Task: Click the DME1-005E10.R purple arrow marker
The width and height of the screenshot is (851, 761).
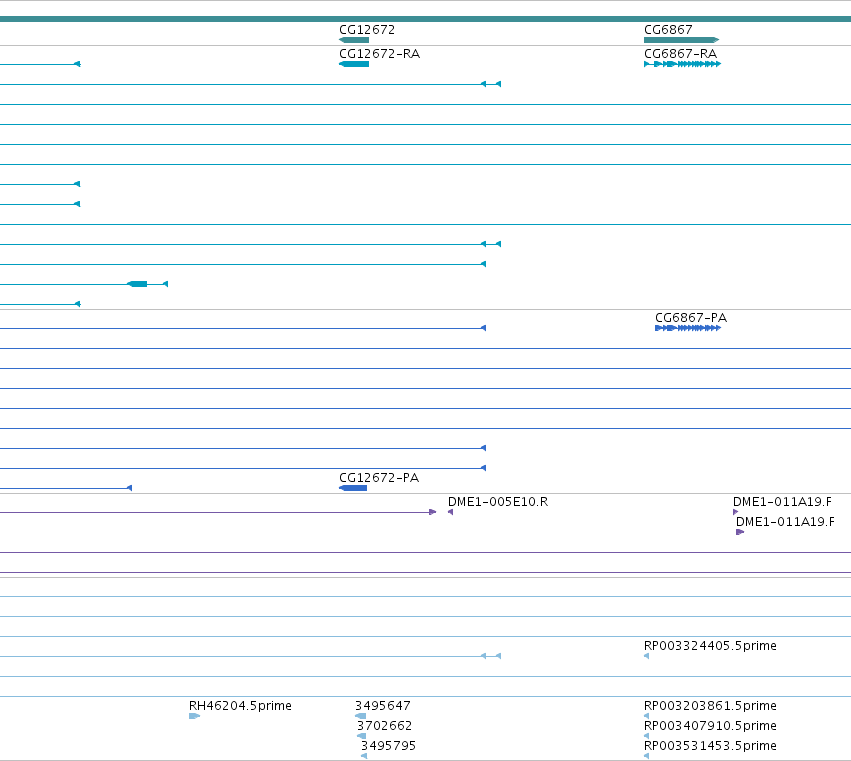Action: pos(450,512)
